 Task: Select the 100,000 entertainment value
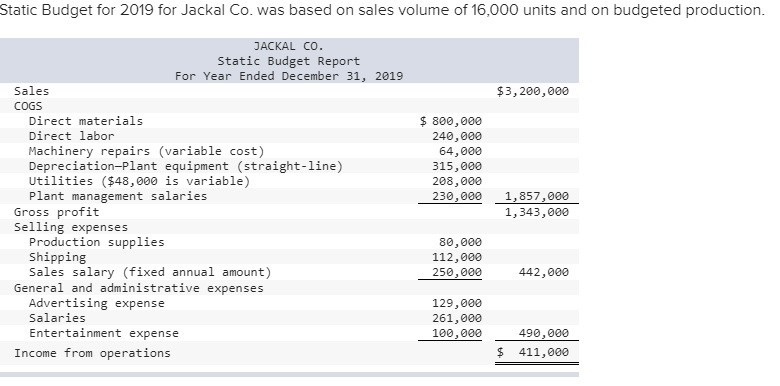point(457,333)
